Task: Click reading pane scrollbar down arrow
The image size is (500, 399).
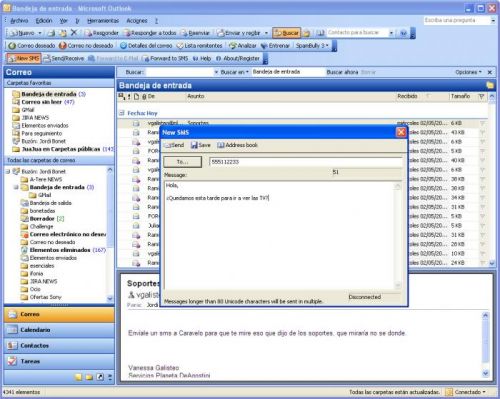Action: (485, 374)
